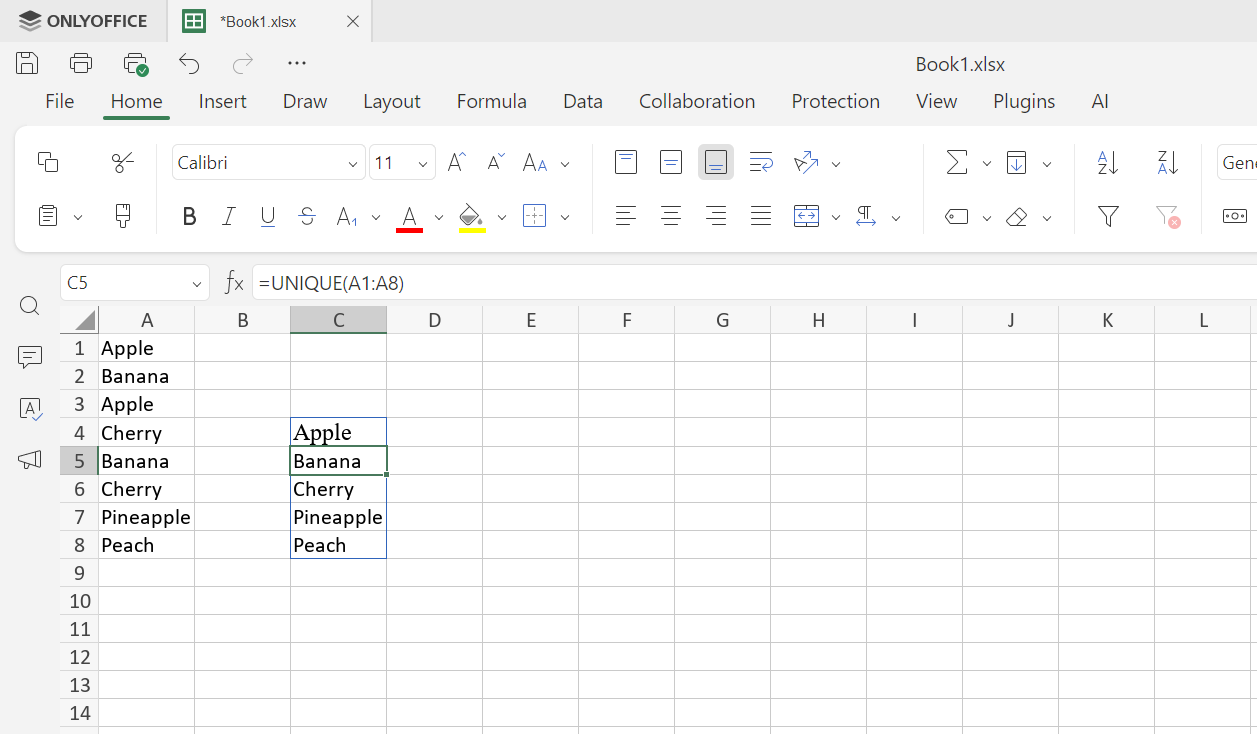Click the Save icon in the quick toolbar
This screenshot has height=734, width=1257.
(x=27, y=64)
